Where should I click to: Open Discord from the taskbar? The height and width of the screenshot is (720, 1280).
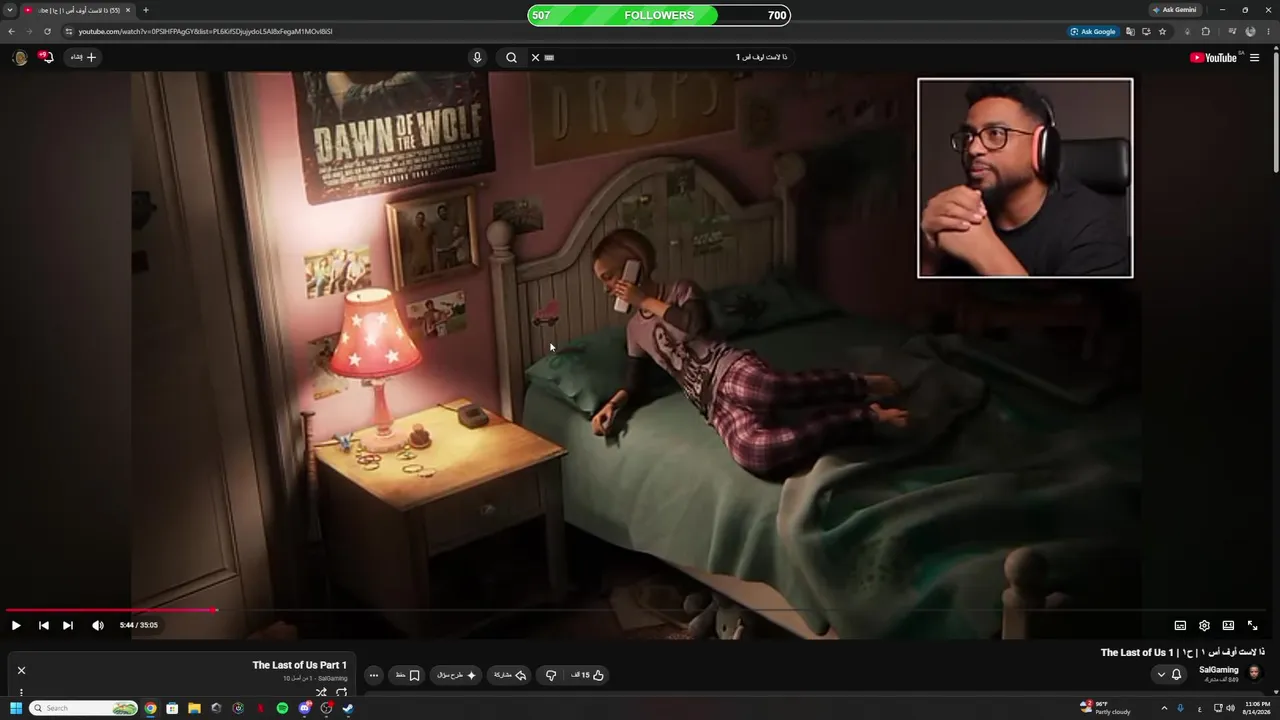[x=304, y=708]
